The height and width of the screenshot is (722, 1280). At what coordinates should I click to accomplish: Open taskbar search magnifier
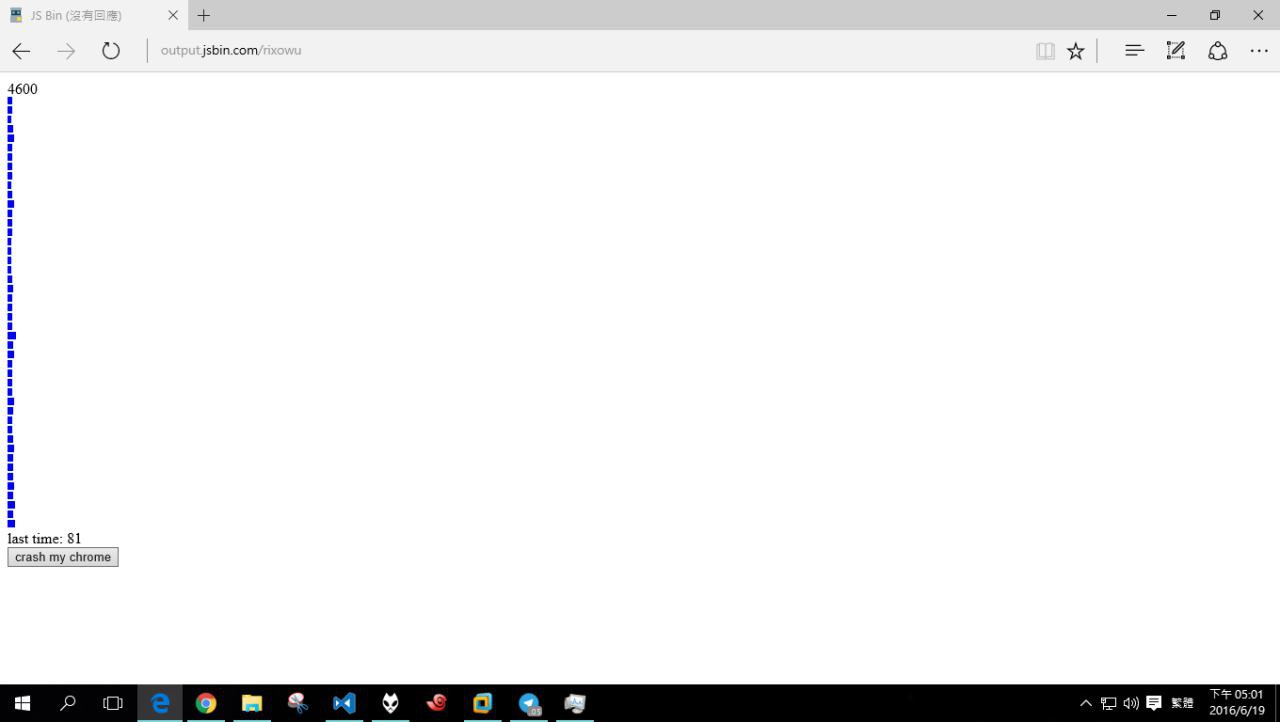[x=68, y=703]
